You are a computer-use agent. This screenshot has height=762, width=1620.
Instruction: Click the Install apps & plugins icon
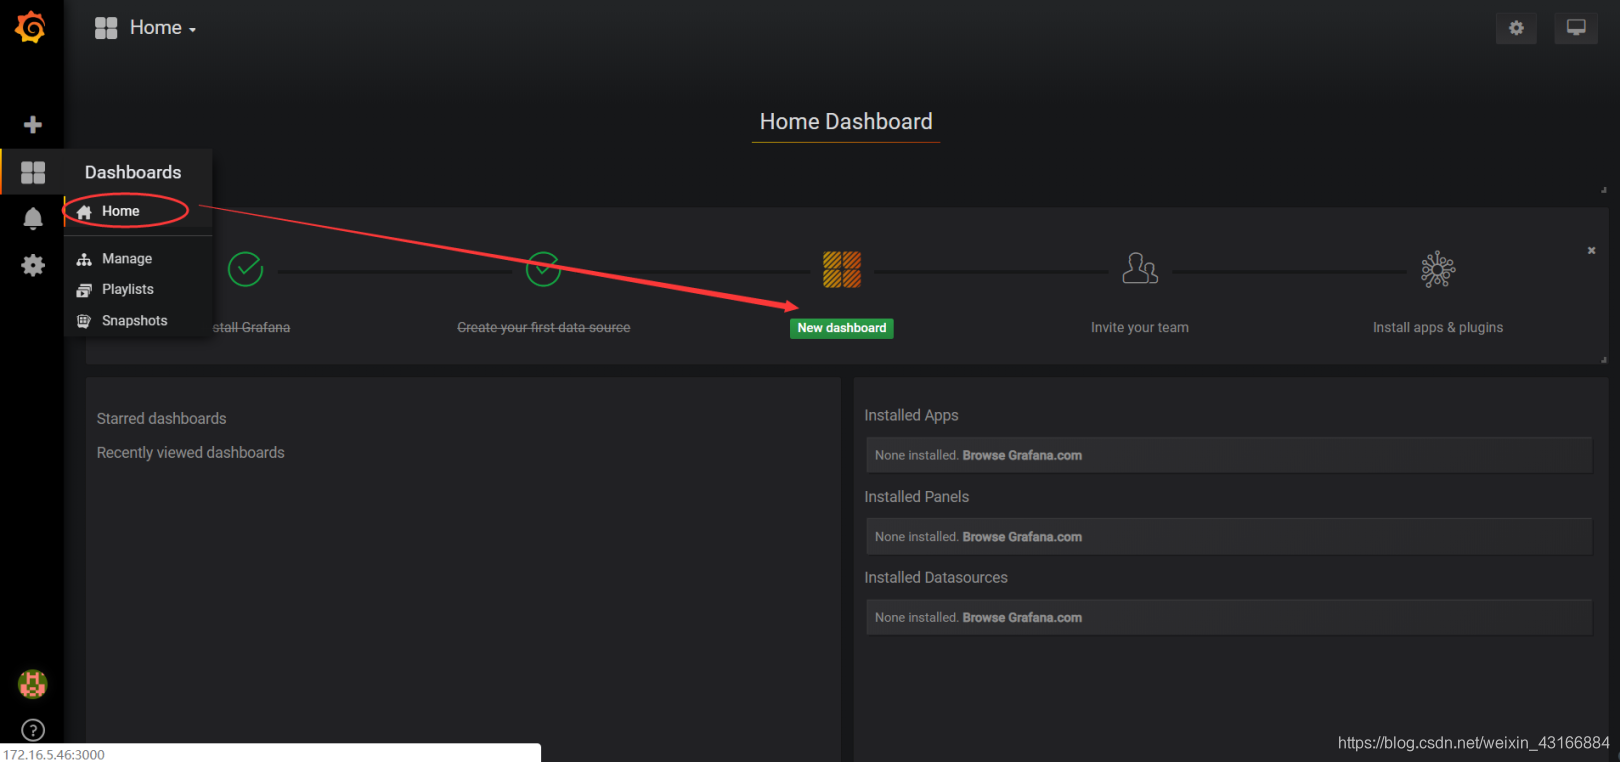[1438, 269]
